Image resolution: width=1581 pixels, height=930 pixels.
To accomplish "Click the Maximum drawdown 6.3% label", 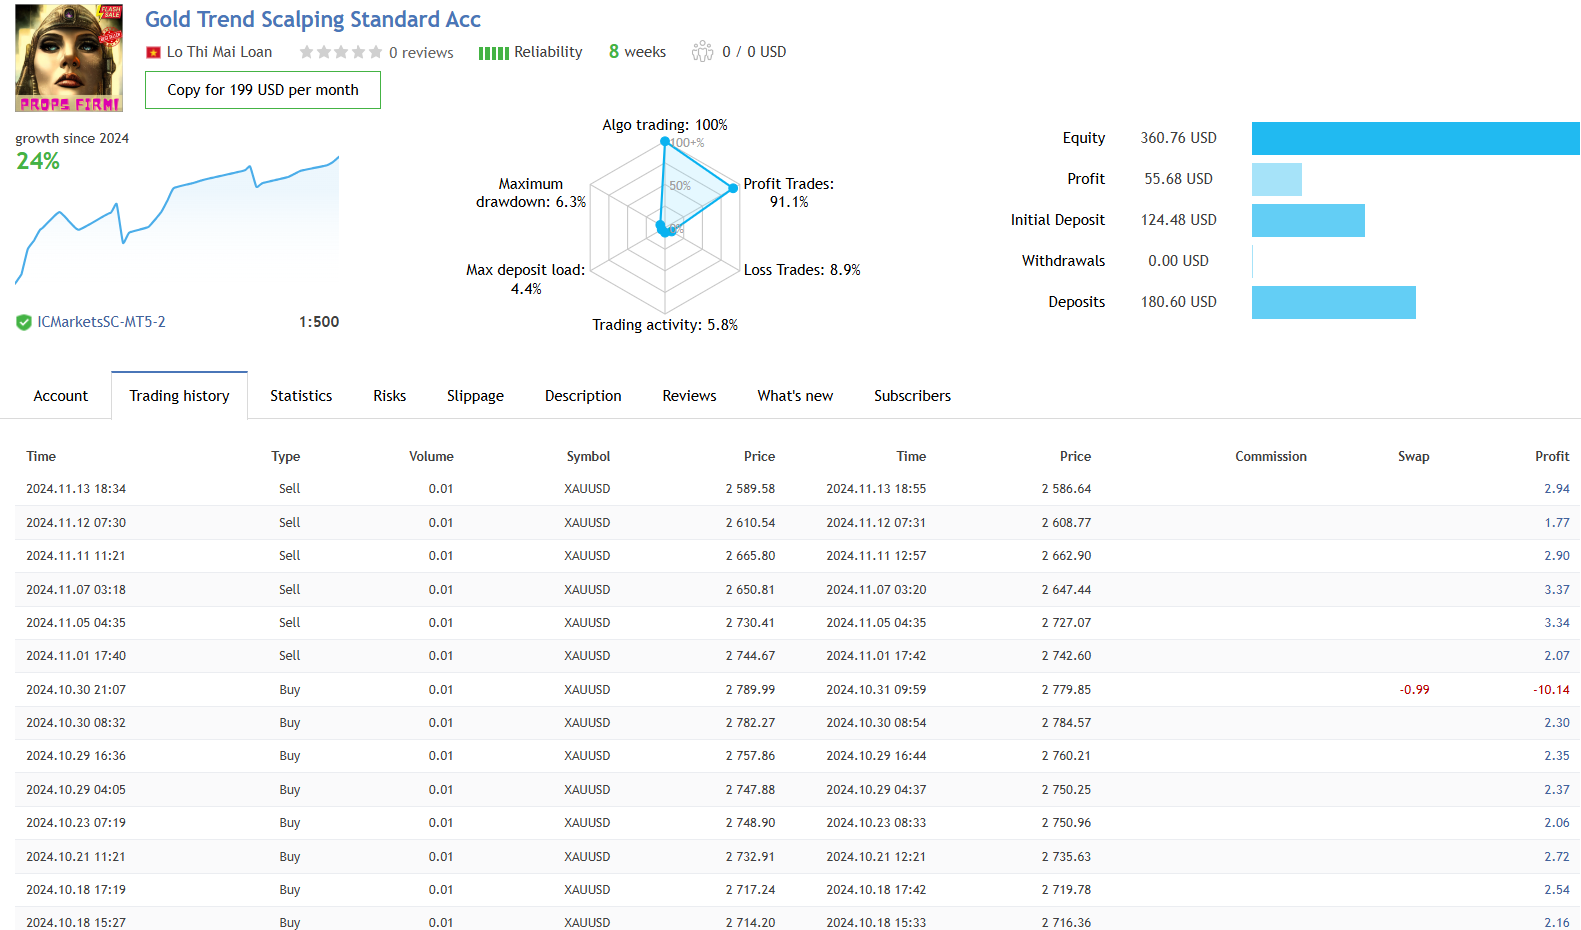I will click(531, 193).
